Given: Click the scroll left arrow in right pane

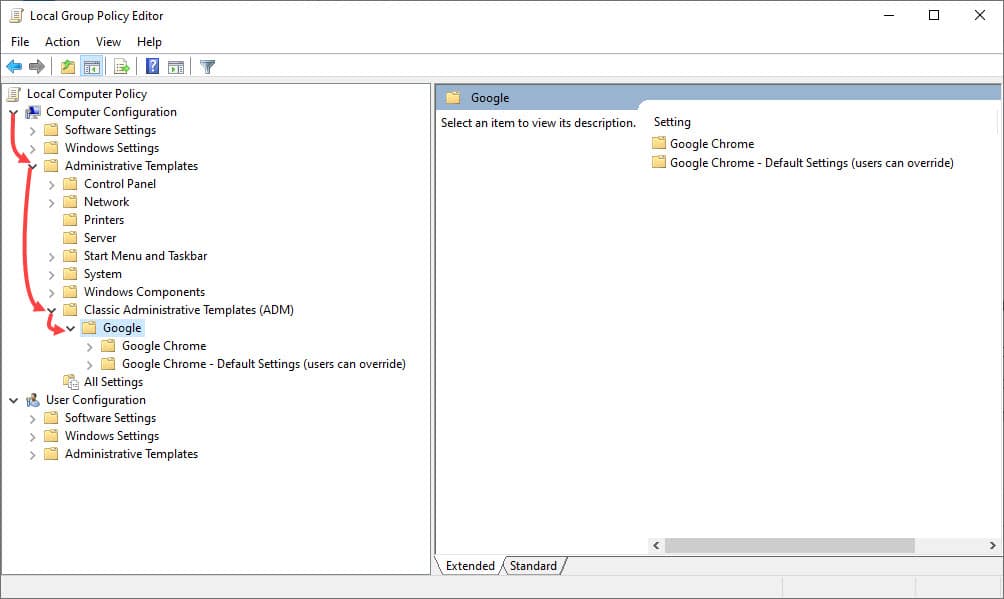Looking at the screenshot, I should pyautogui.click(x=656, y=545).
